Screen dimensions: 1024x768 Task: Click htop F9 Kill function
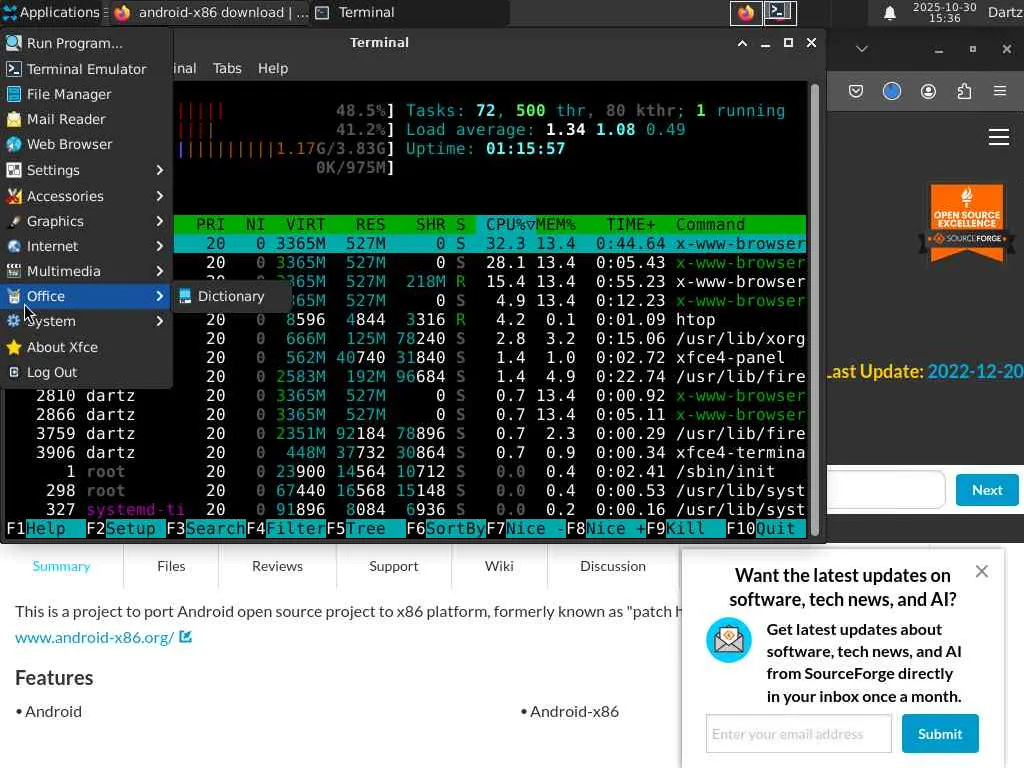[x=686, y=528]
